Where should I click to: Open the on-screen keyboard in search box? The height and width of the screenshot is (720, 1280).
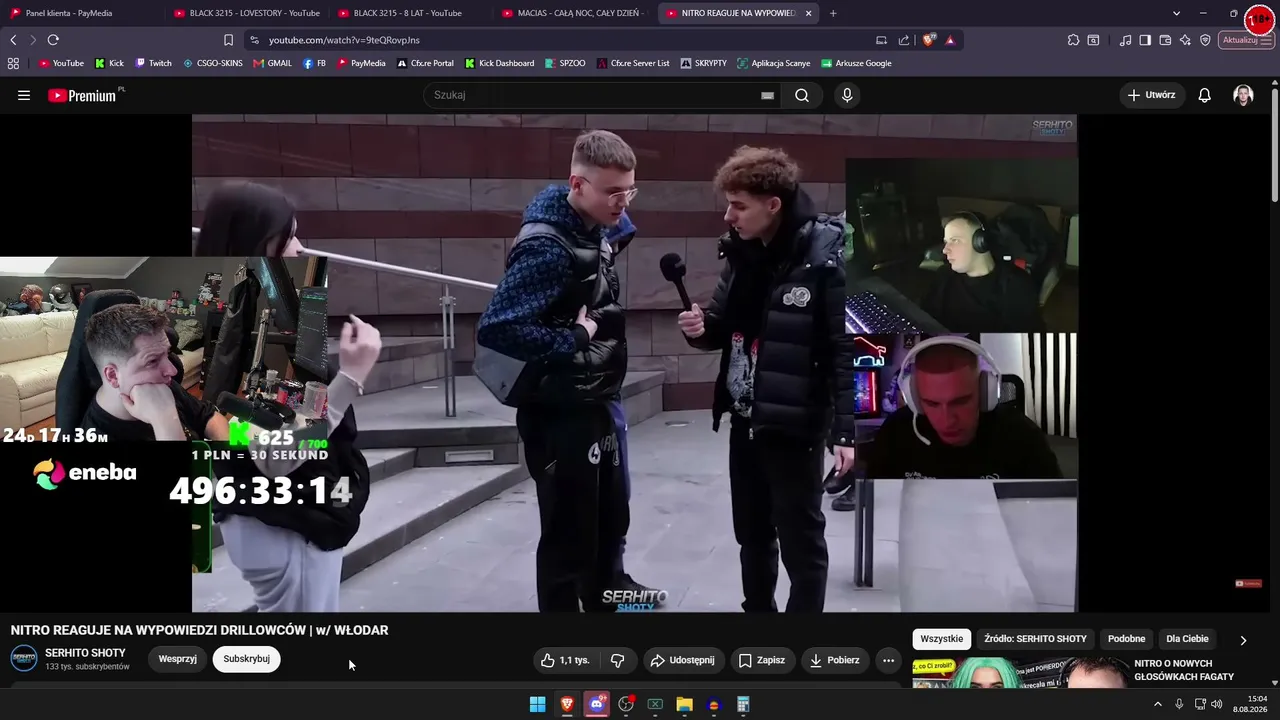767,95
